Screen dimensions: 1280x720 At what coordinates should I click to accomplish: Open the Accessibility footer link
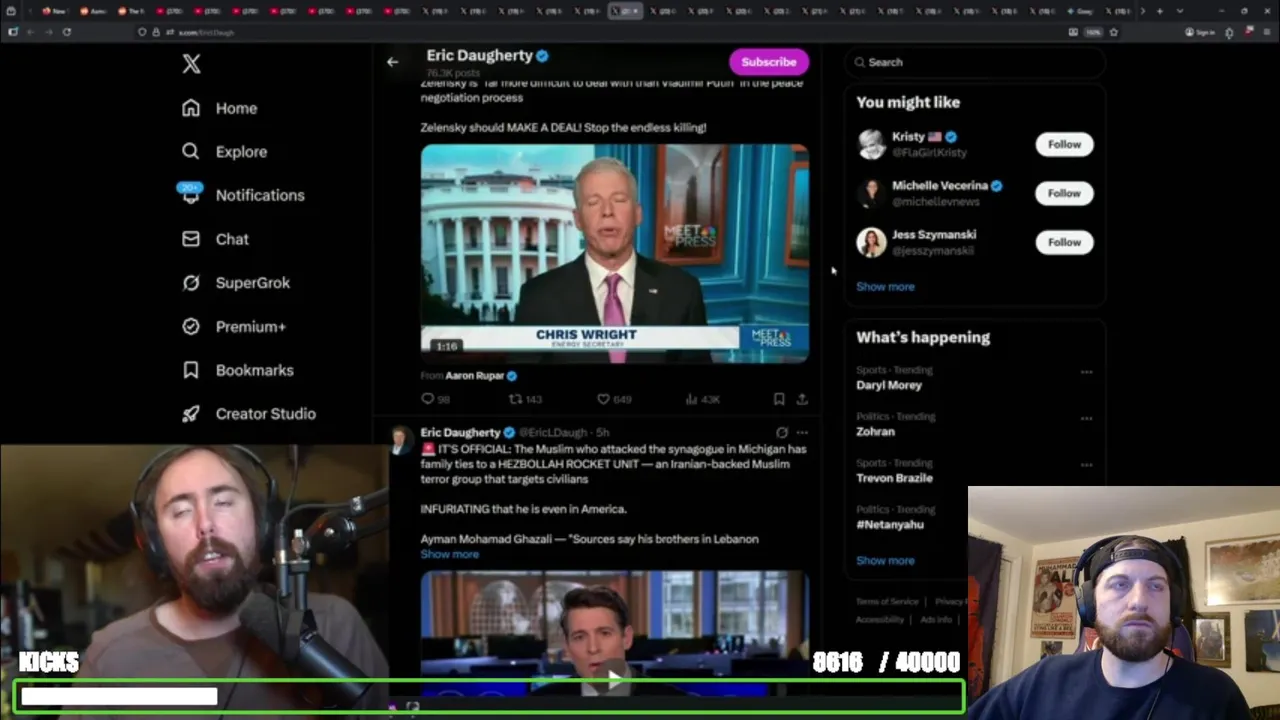[x=880, y=620]
